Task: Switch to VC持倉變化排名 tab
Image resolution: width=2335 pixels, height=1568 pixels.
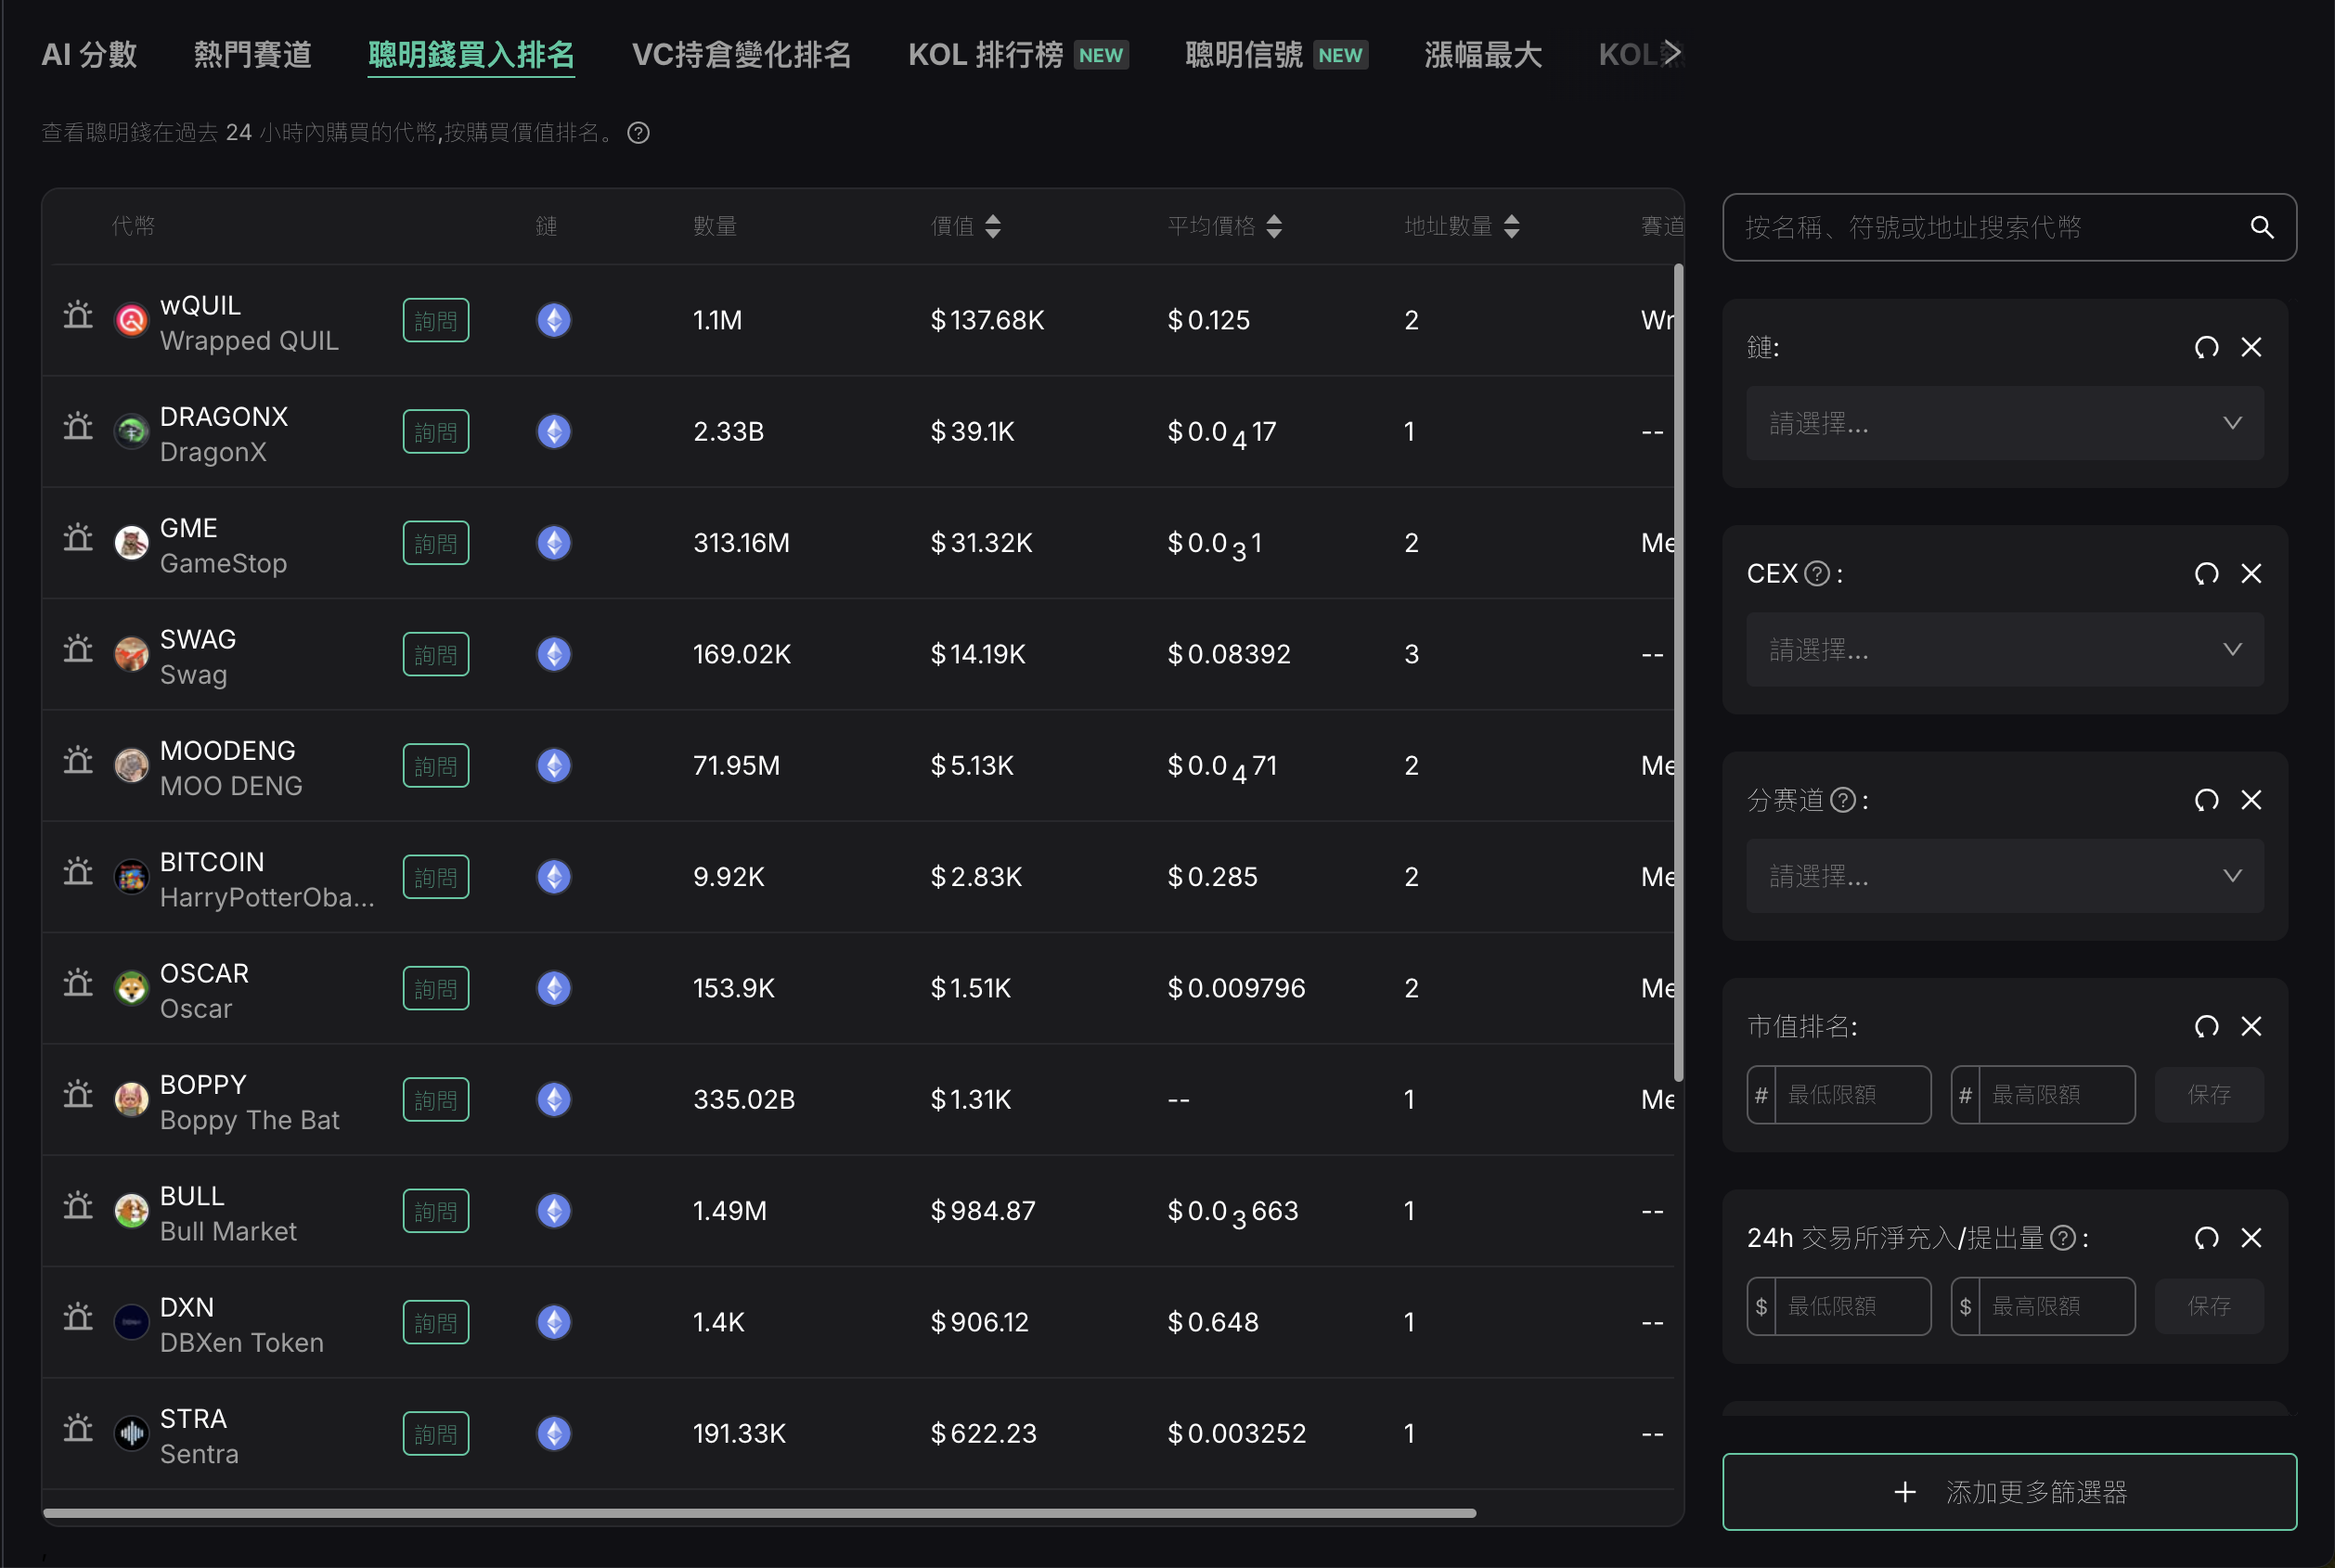Action: pyautogui.click(x=741, y=55)
